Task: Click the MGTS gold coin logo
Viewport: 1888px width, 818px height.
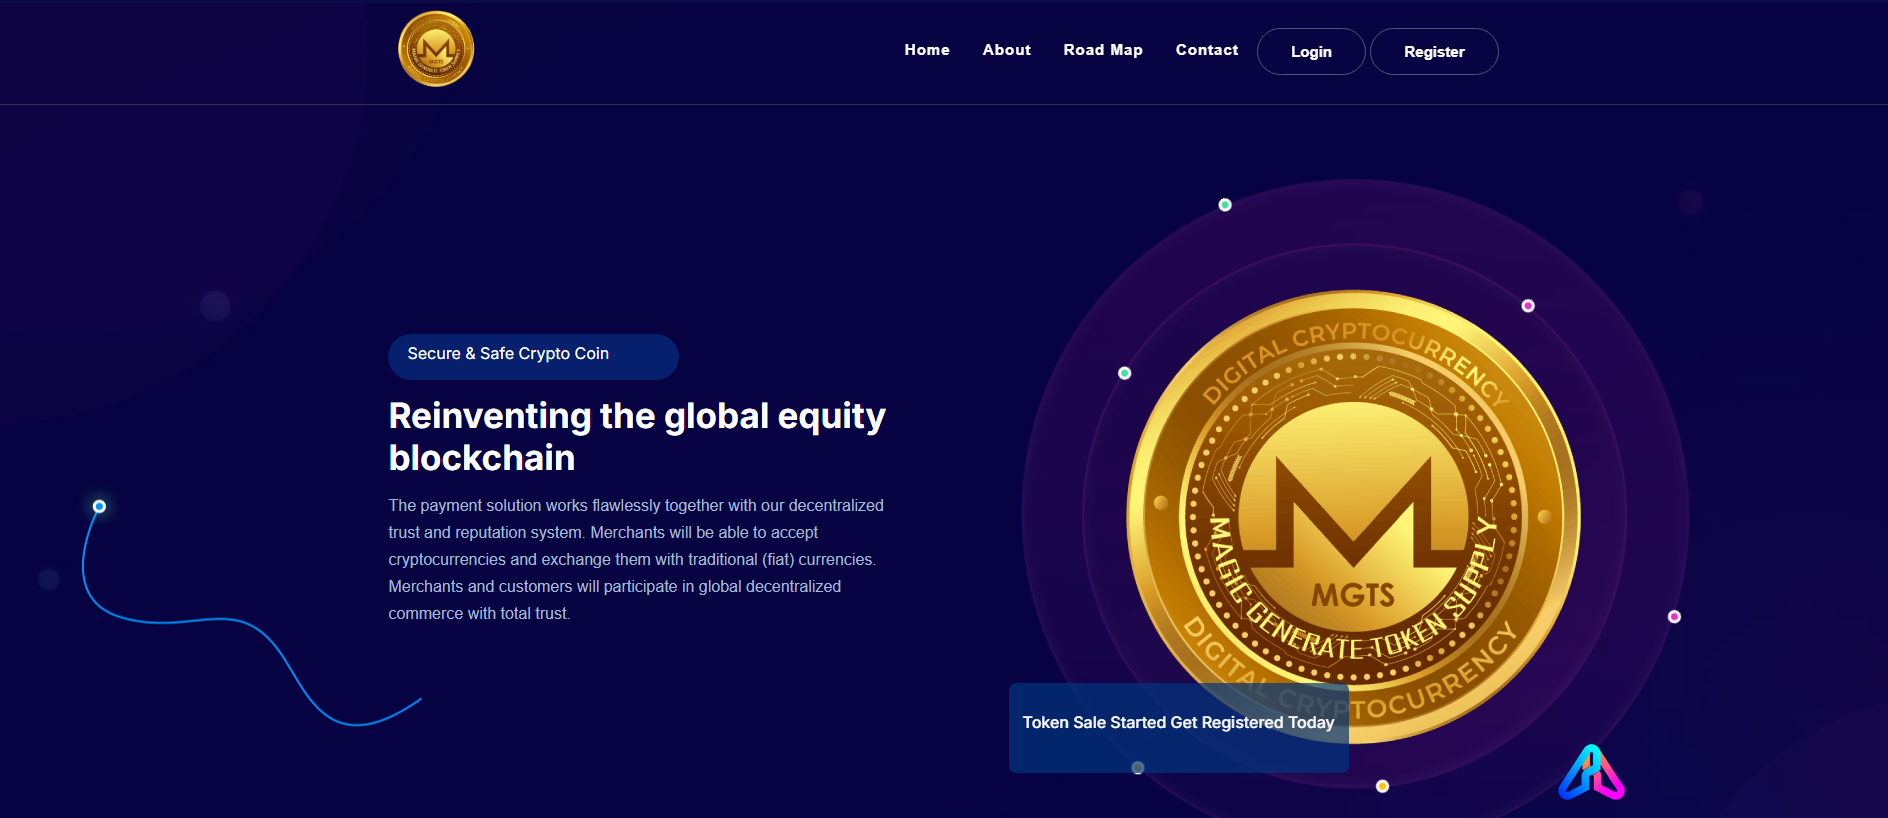Action: (436, 49)
